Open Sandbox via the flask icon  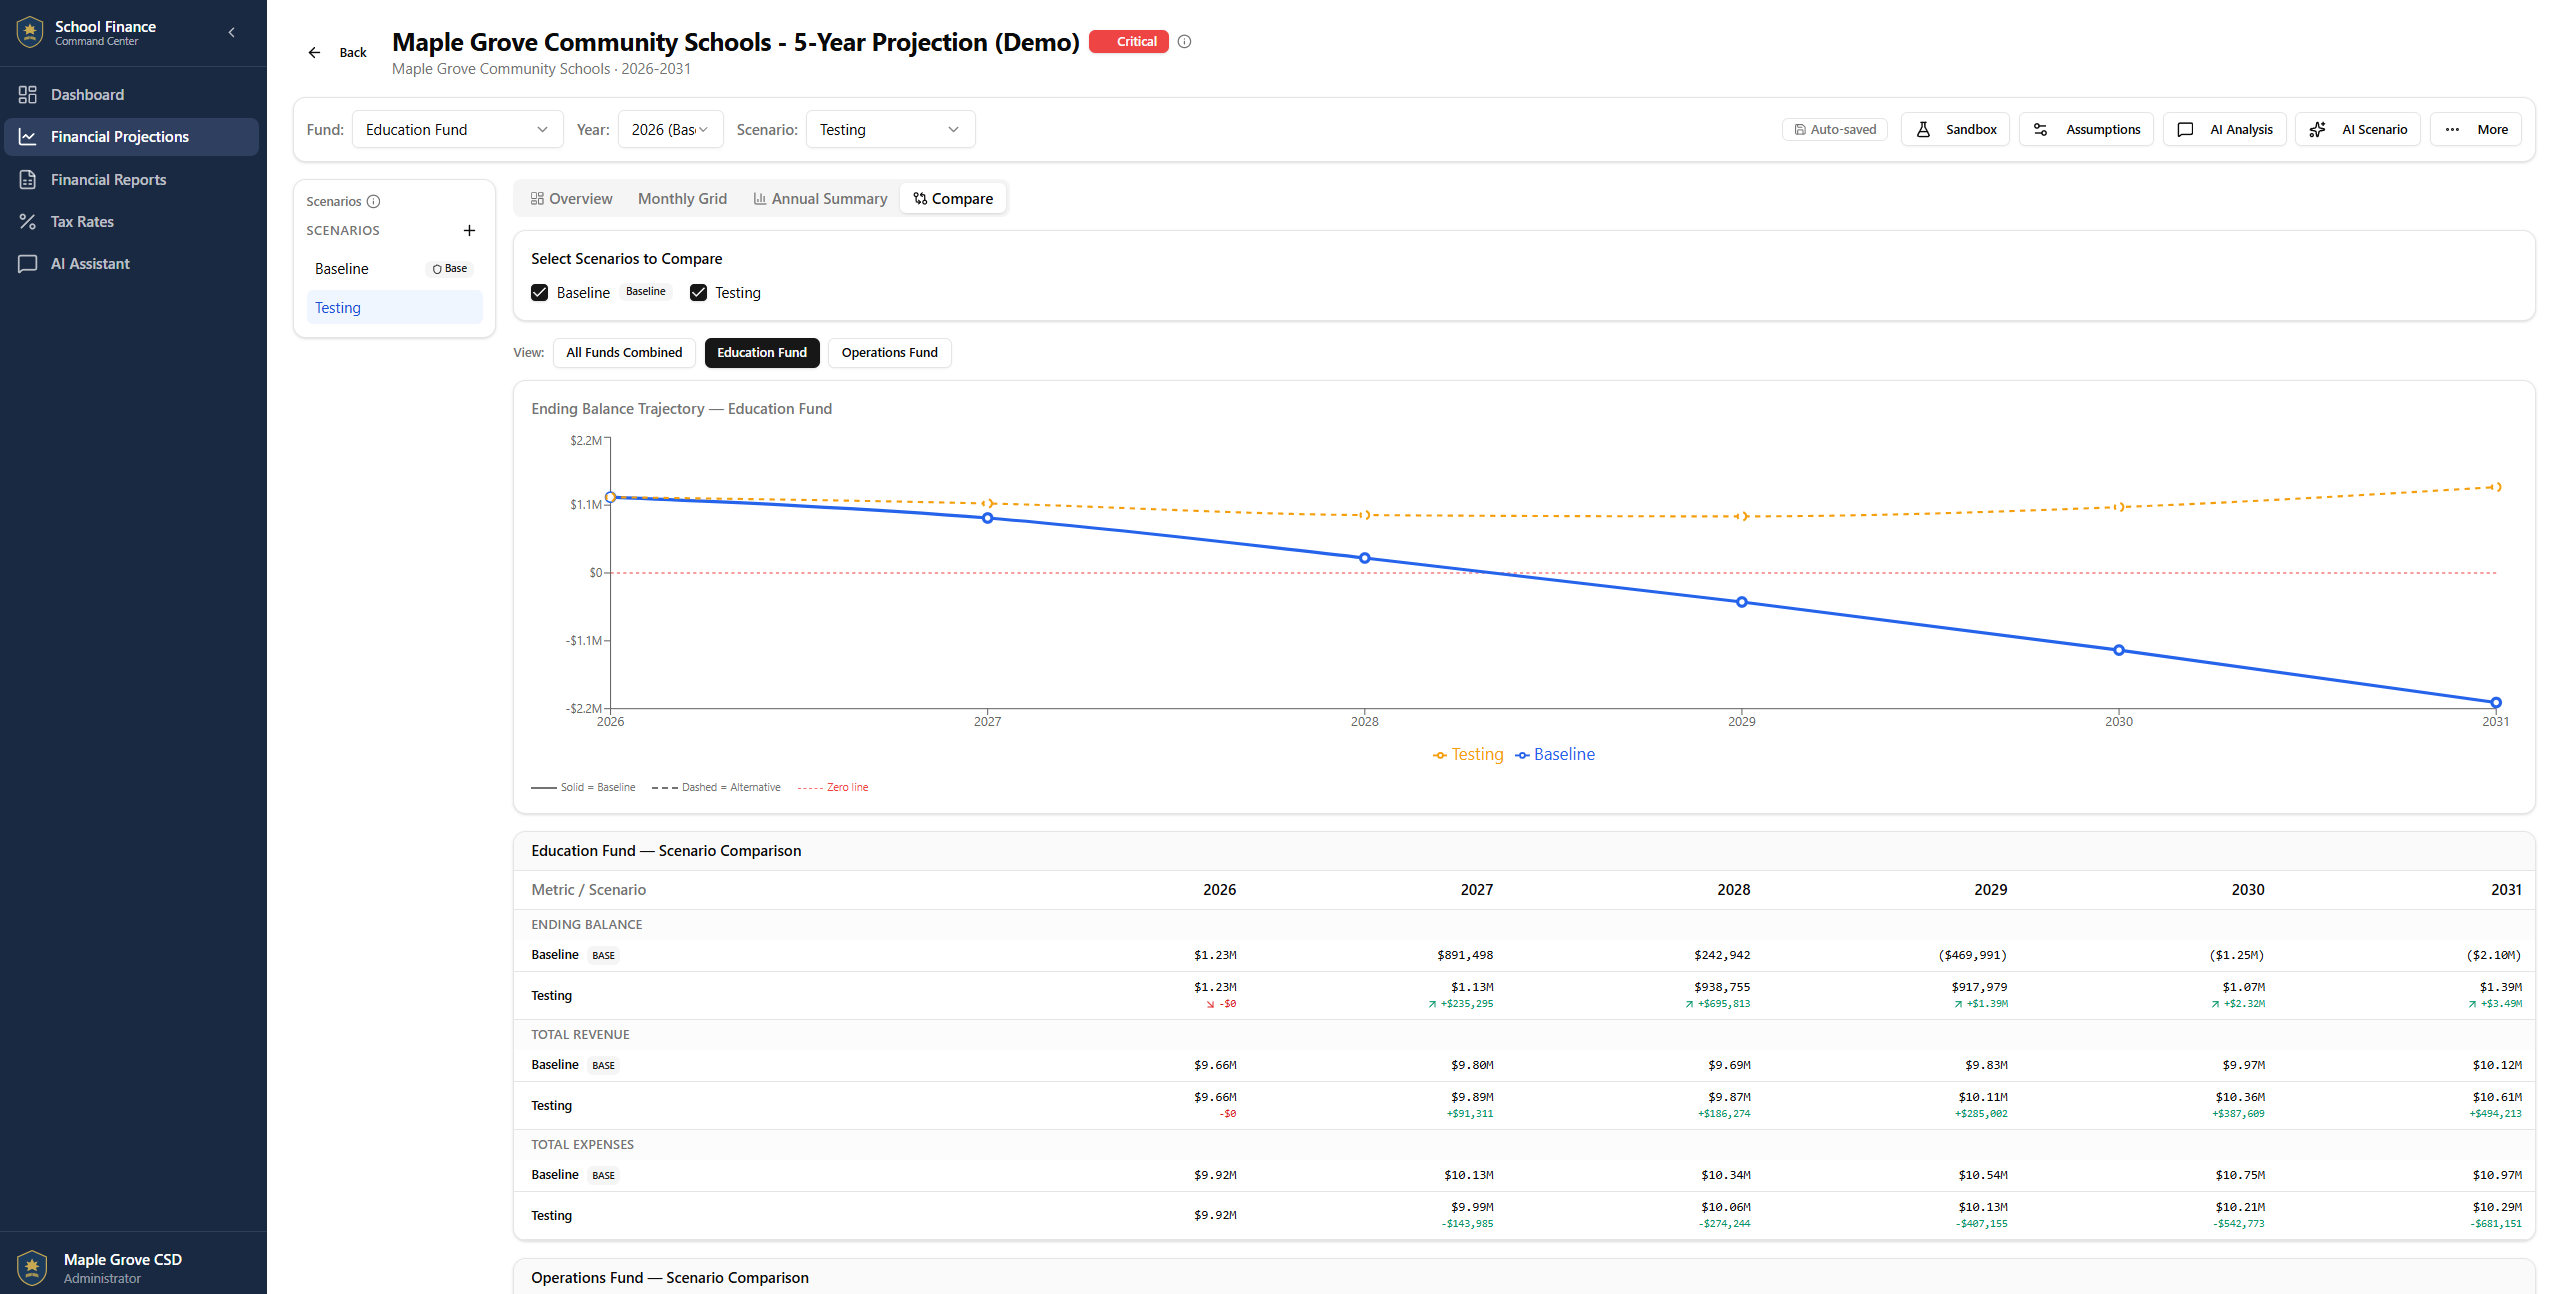1923,130
